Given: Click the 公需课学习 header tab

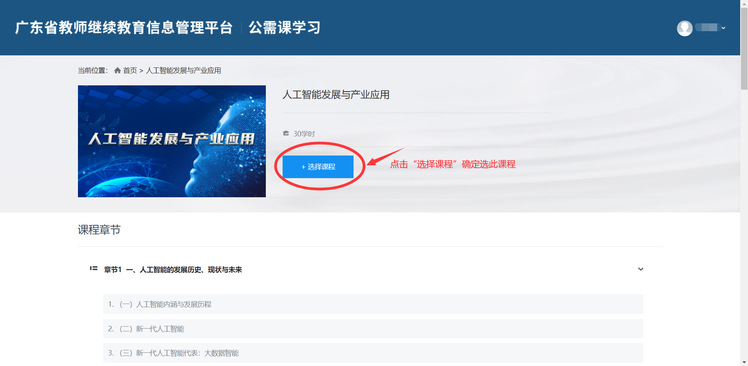Looking at the screenshot, I should click(285, 28).
